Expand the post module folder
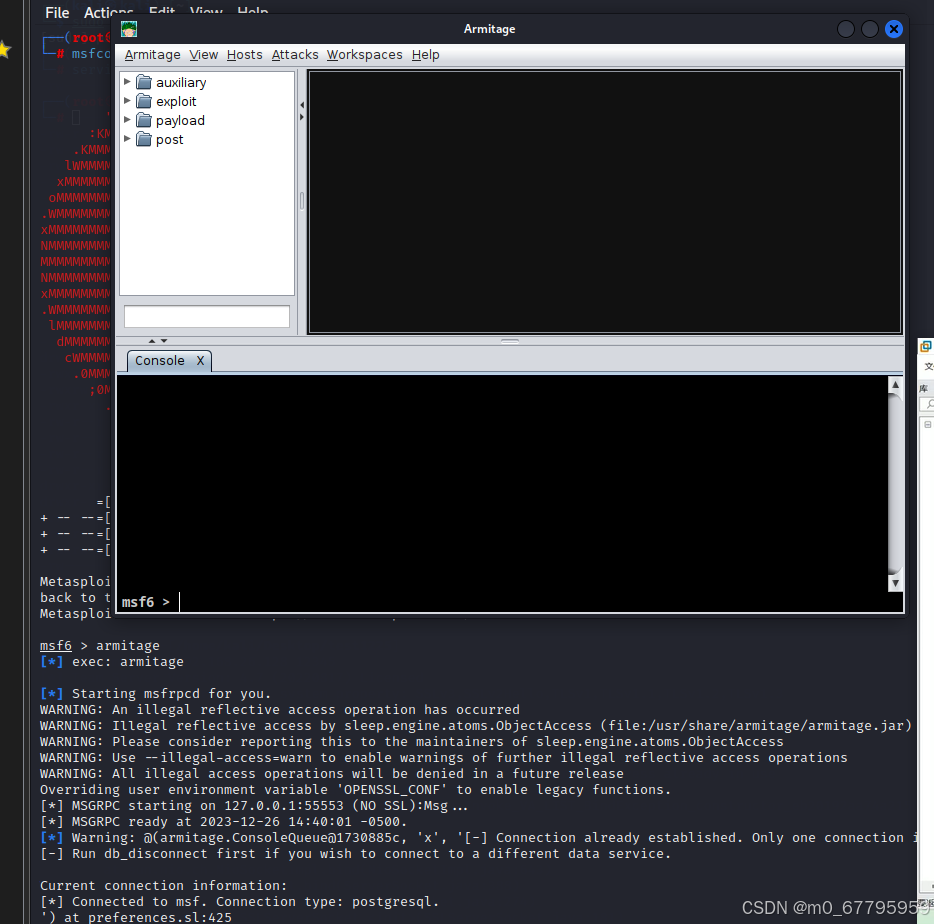 click(x=127, y=139)
